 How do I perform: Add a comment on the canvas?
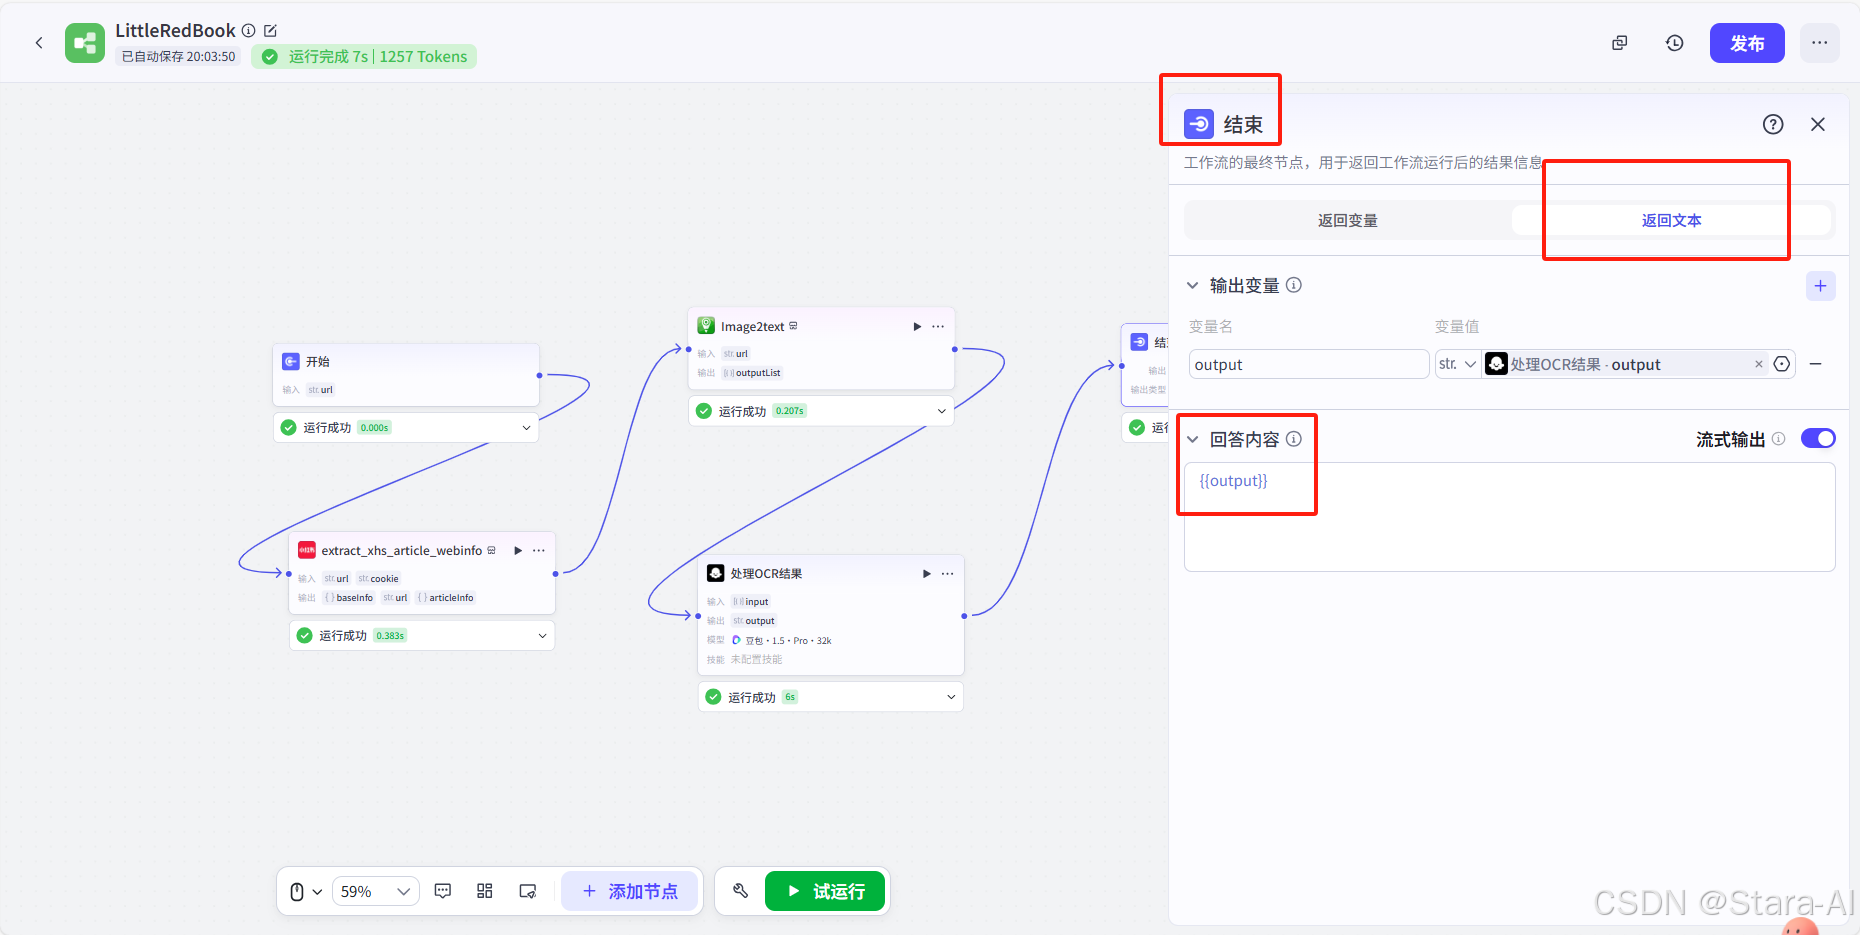point(443,891)
